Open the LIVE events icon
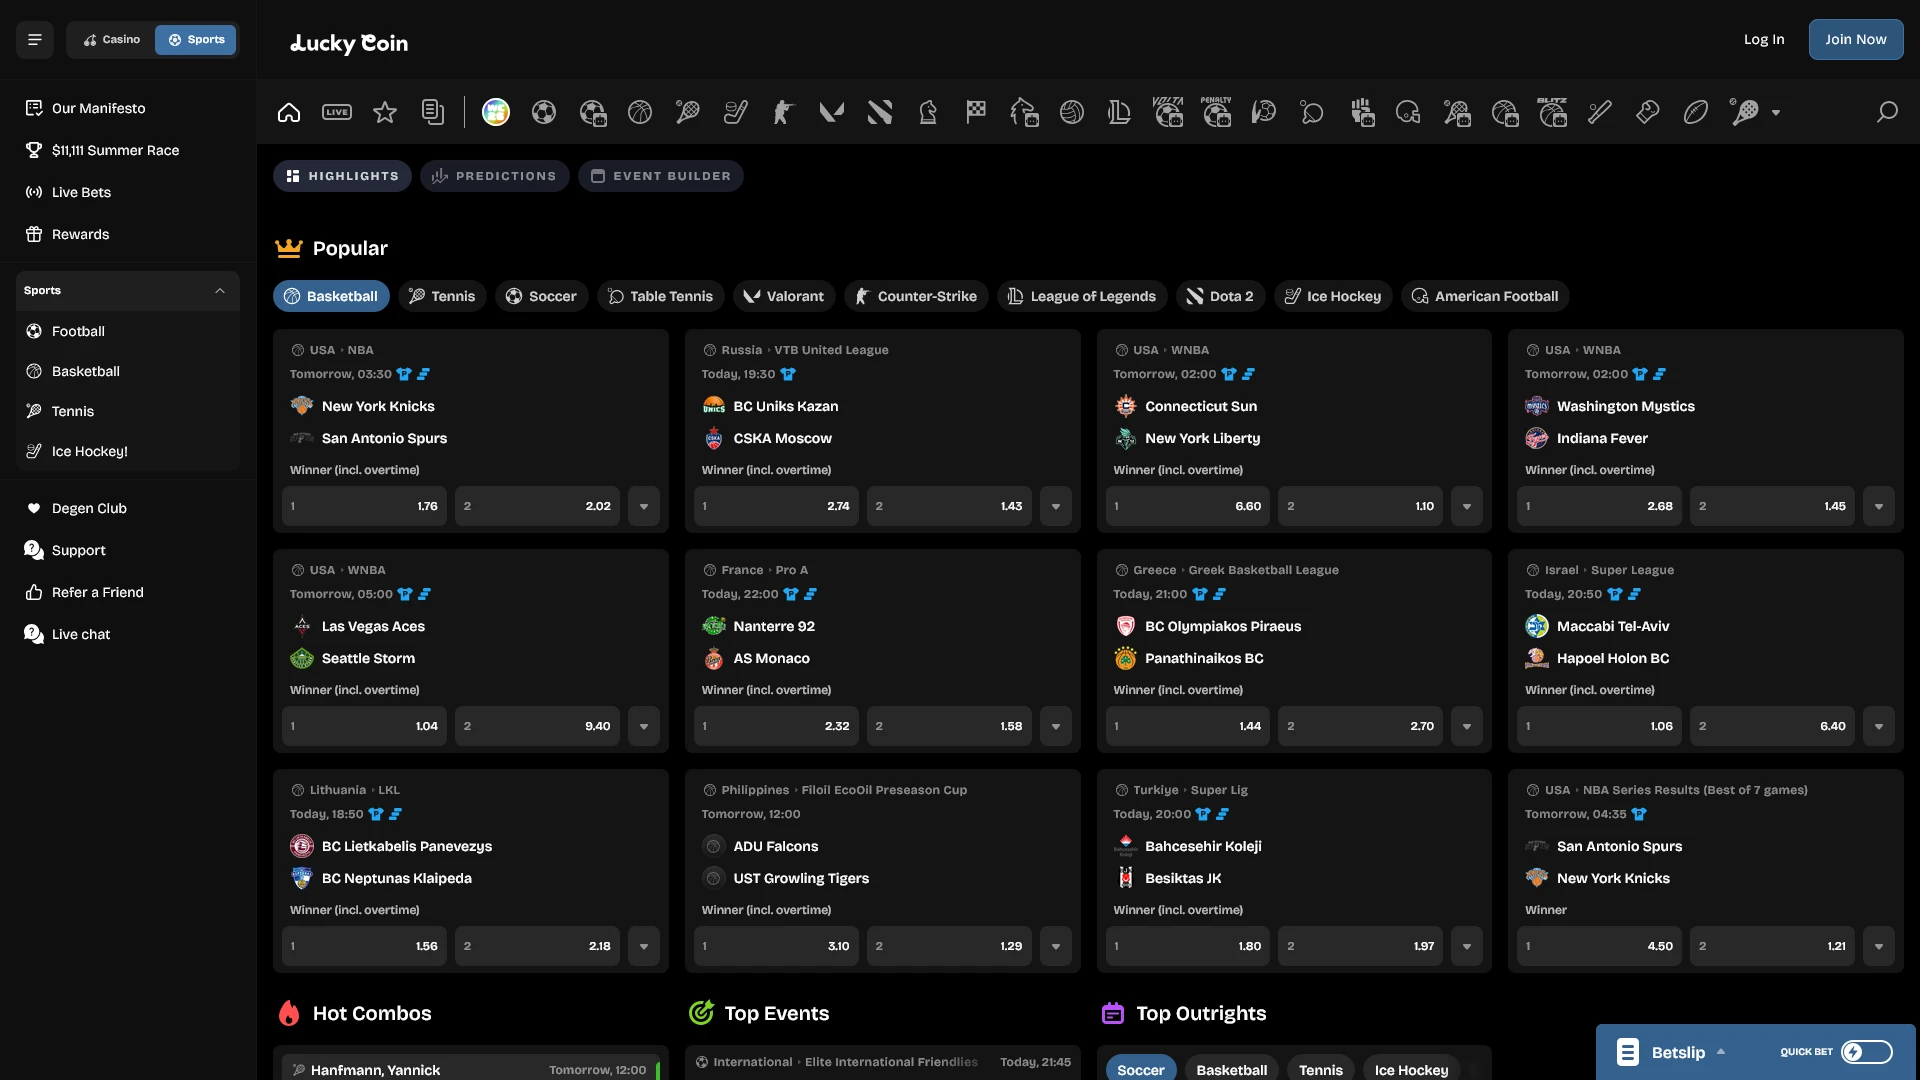 point(337,112)
